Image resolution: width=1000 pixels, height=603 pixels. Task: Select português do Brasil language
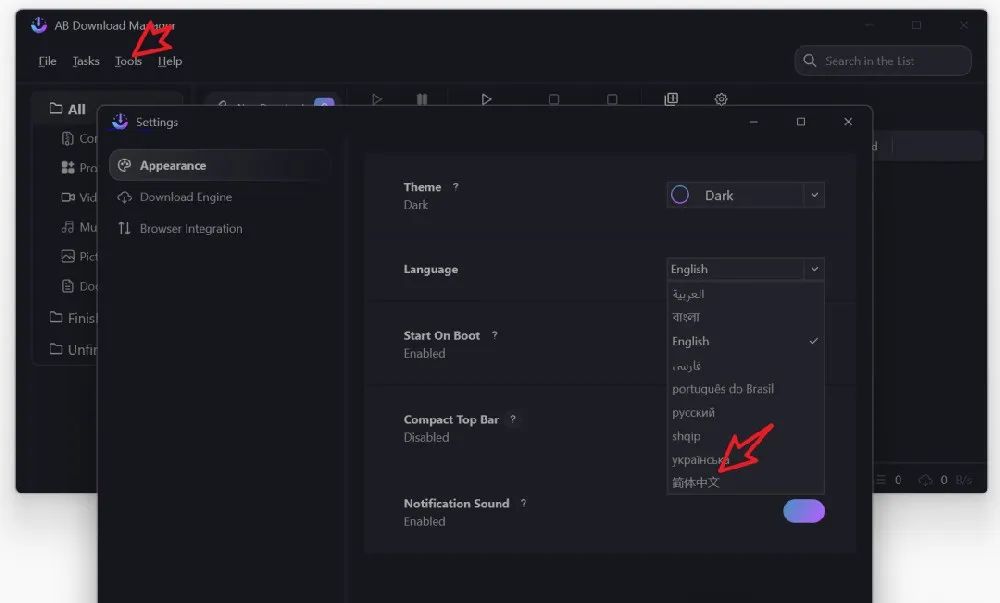[746, 389]
